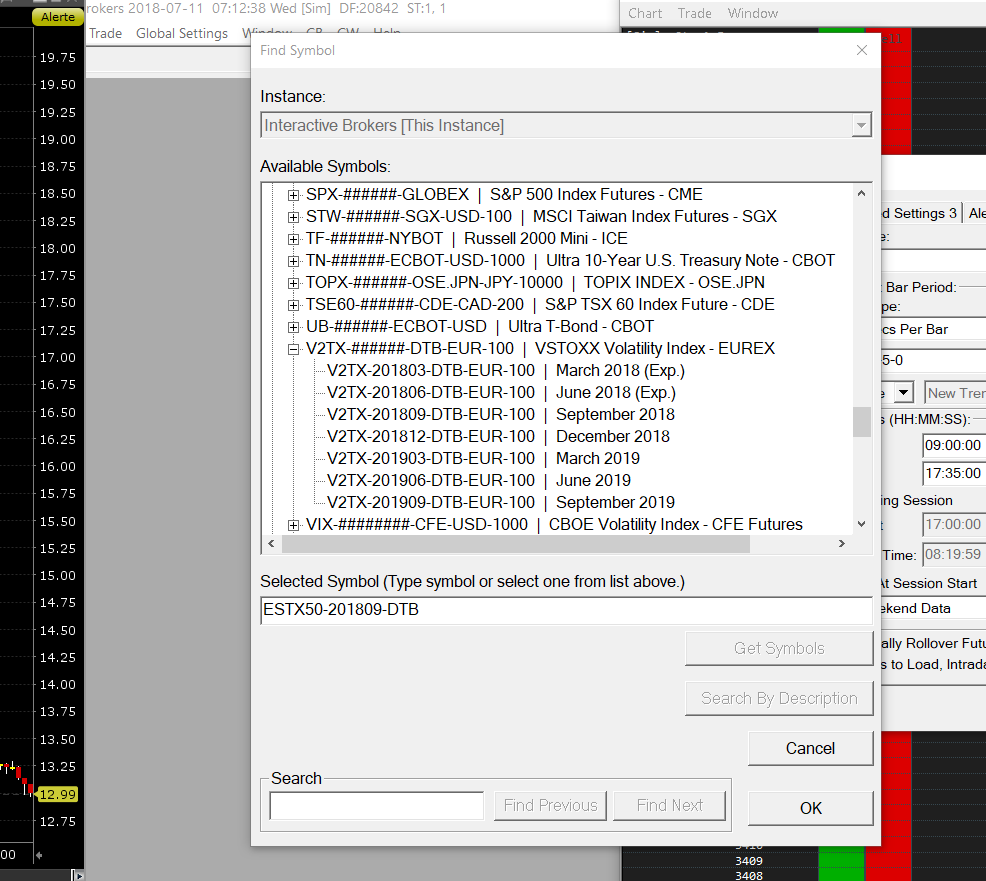Collapse V2TX VSTOXX Volatility Index node
The image size is (986, 881).
click(293, 349)
